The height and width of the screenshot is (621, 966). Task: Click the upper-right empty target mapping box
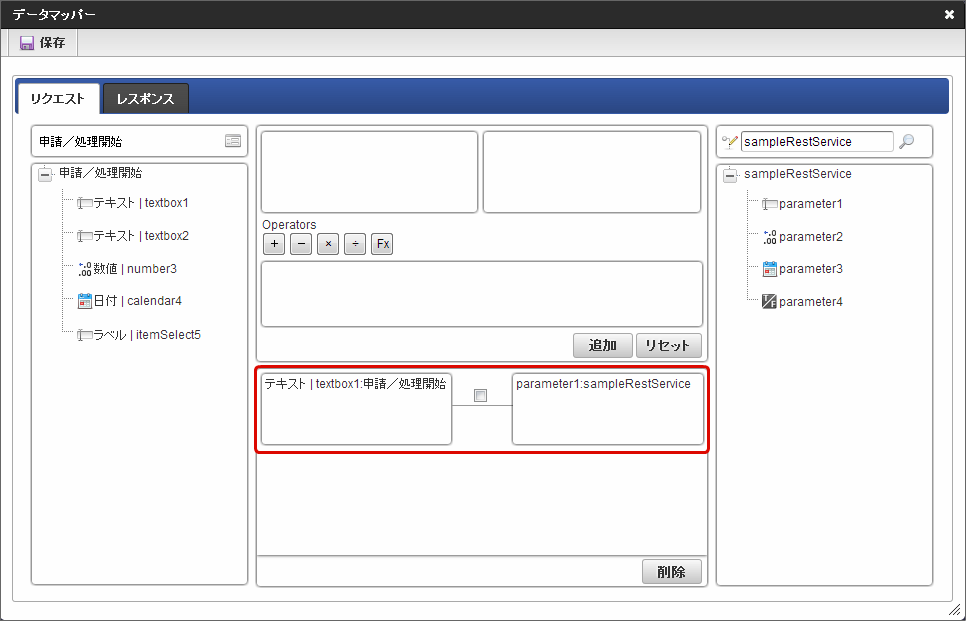592,172
